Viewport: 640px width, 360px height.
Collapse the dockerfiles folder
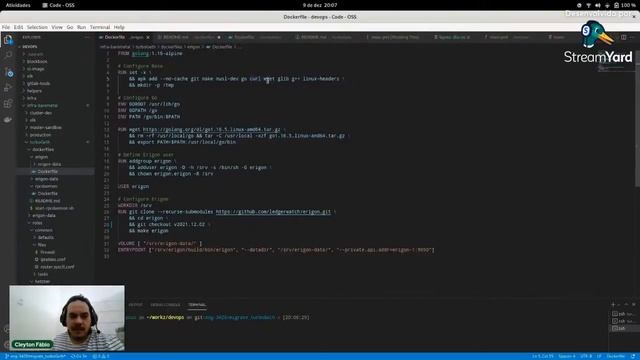pos(43,149)
